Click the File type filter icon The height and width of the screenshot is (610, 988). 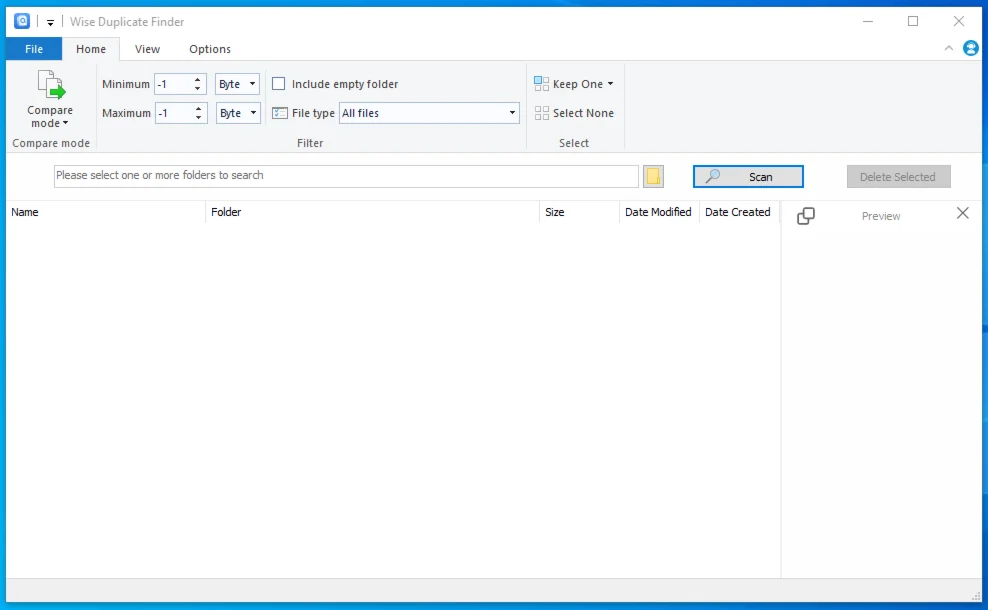pyautogui.click(x=280, y=113)
